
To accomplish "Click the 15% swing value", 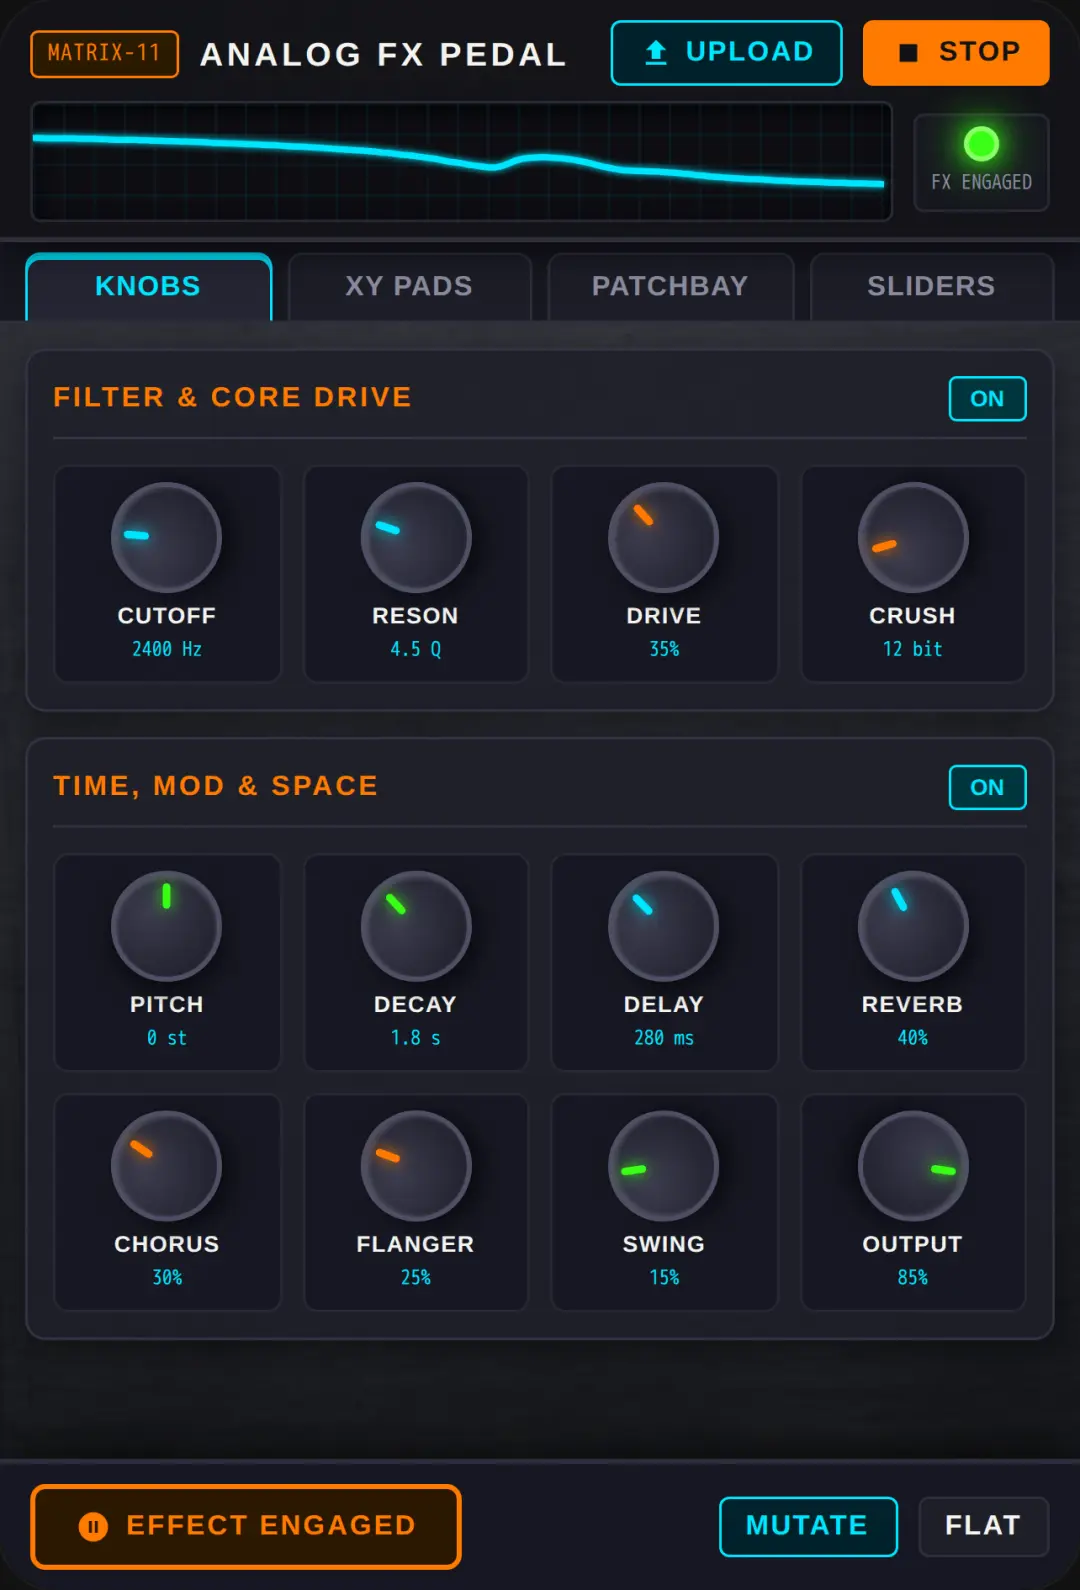I will click(664, 1279).
